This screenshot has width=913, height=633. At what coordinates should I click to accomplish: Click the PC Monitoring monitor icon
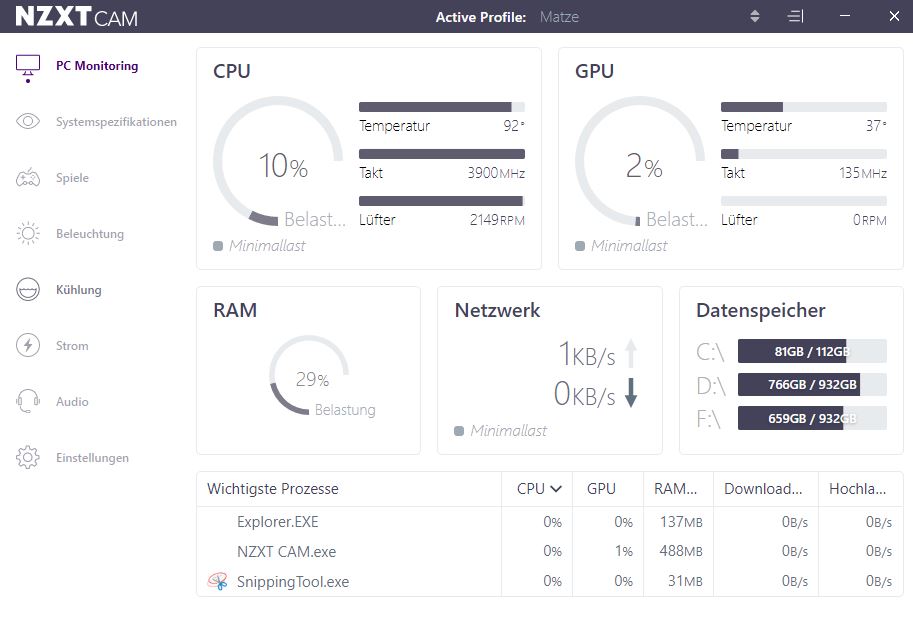(x=27, y=68)
